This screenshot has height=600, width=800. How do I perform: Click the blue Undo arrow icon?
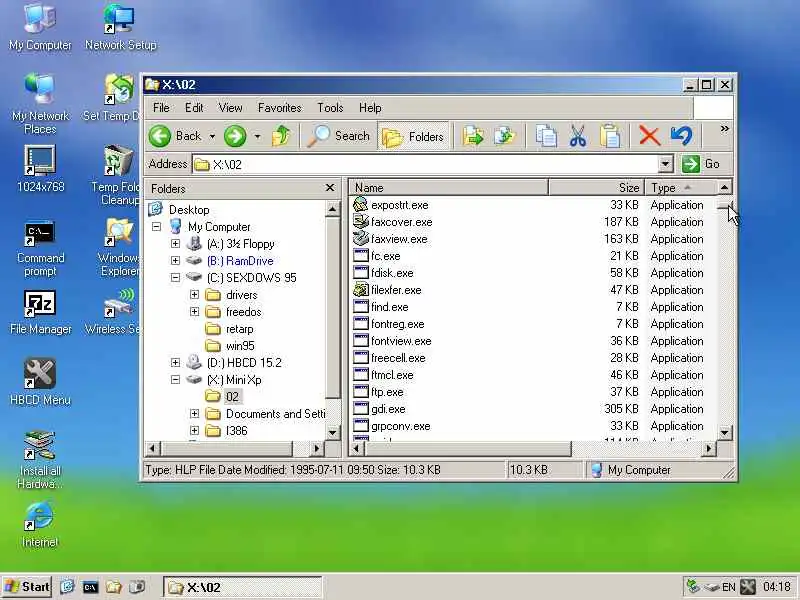681,136
